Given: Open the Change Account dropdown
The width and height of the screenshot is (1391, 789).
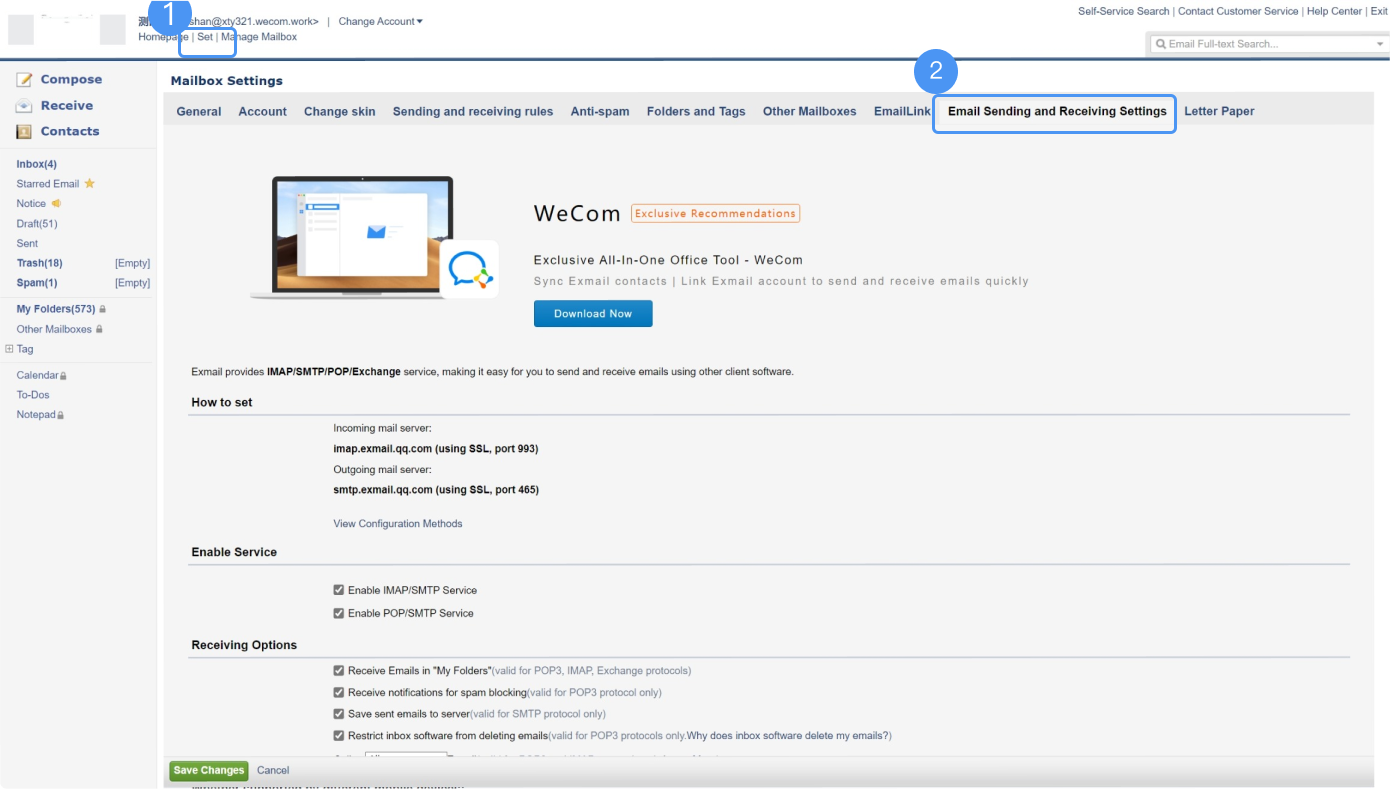Looking at the screenshot, I should pos(380,21).
